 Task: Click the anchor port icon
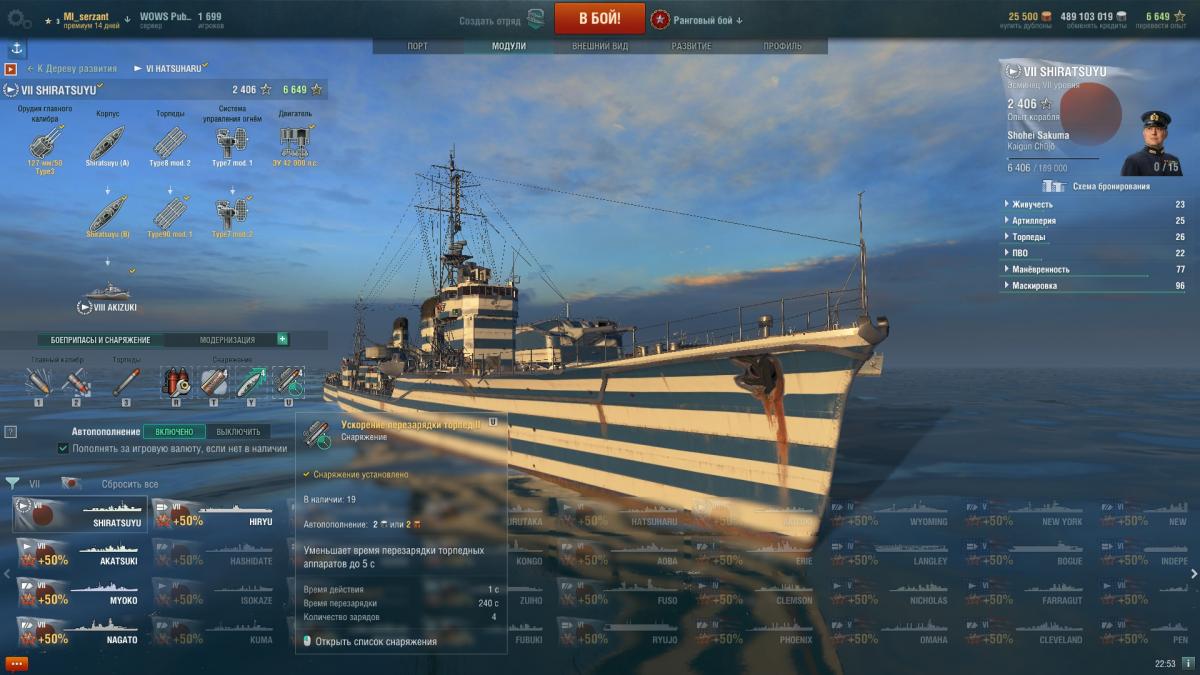pos(18,48)
